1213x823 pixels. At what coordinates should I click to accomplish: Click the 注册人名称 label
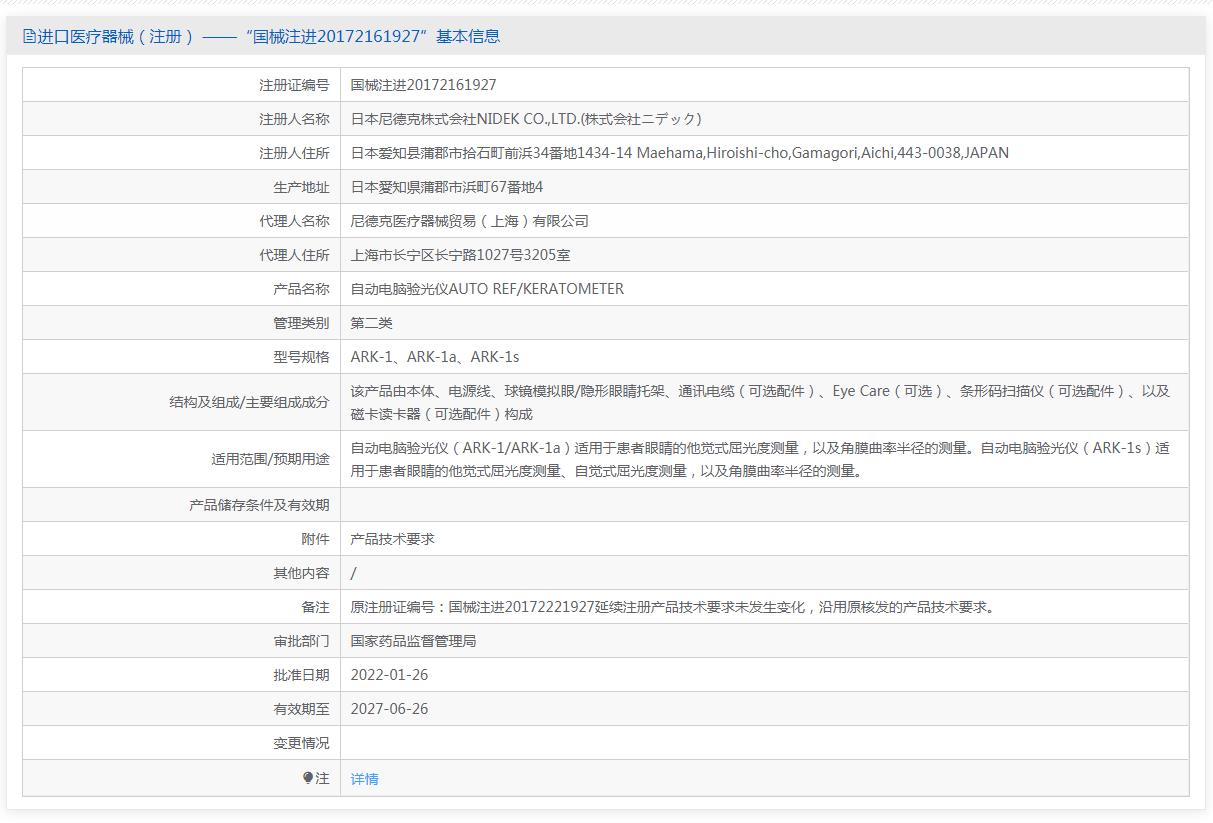(x=294, y=119)
